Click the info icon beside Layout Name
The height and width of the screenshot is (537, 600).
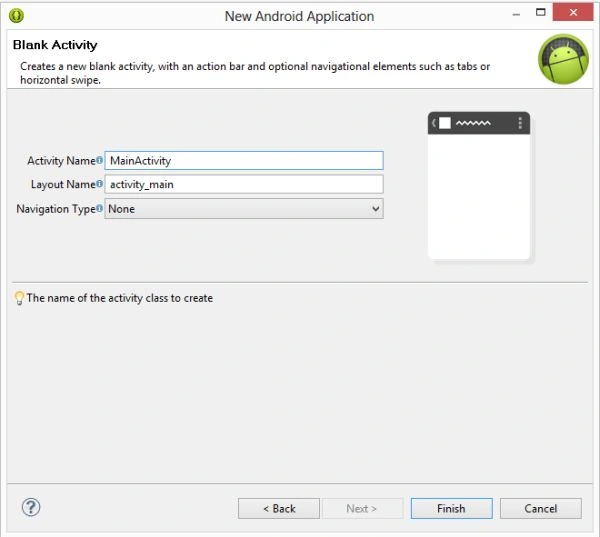point(99,184)
